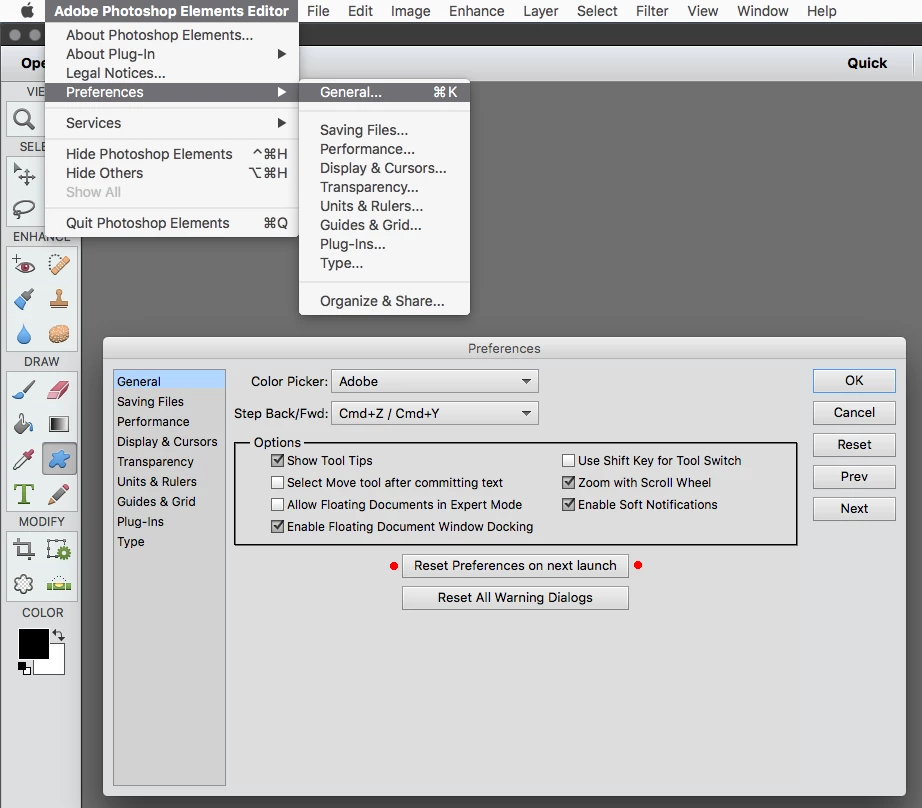
Task: Click the black foreground color swatch
Action: (x=33, y=643)
